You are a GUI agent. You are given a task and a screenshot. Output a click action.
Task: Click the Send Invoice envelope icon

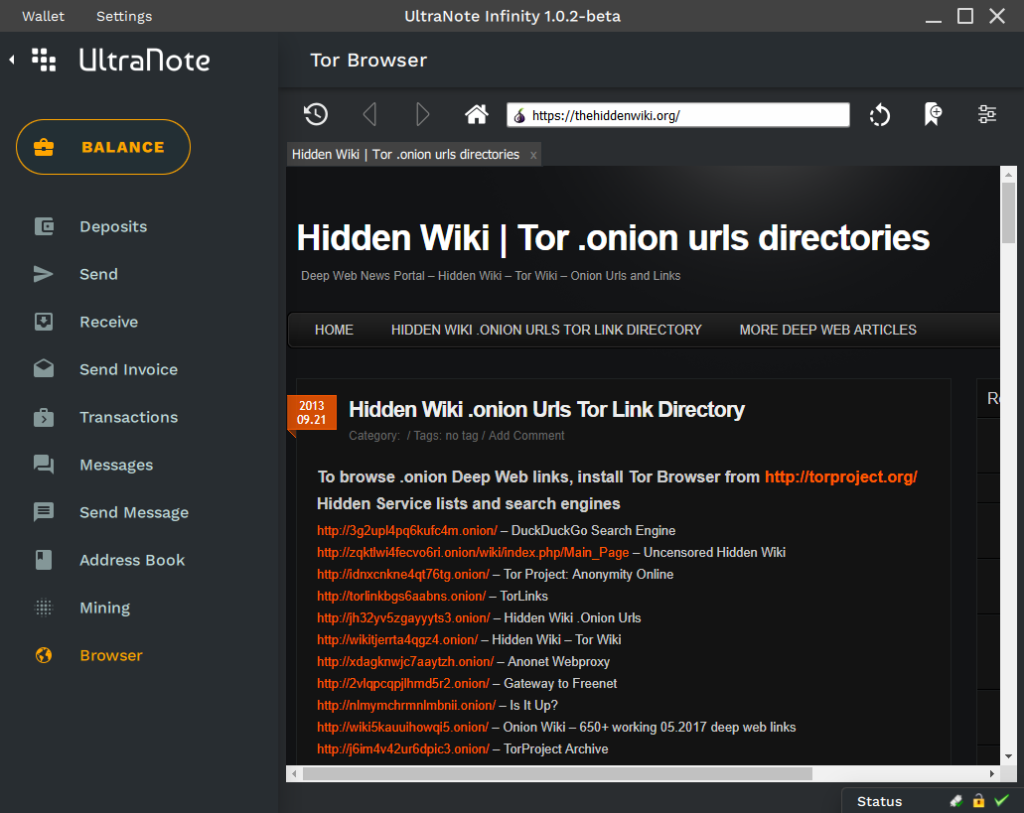44,369
